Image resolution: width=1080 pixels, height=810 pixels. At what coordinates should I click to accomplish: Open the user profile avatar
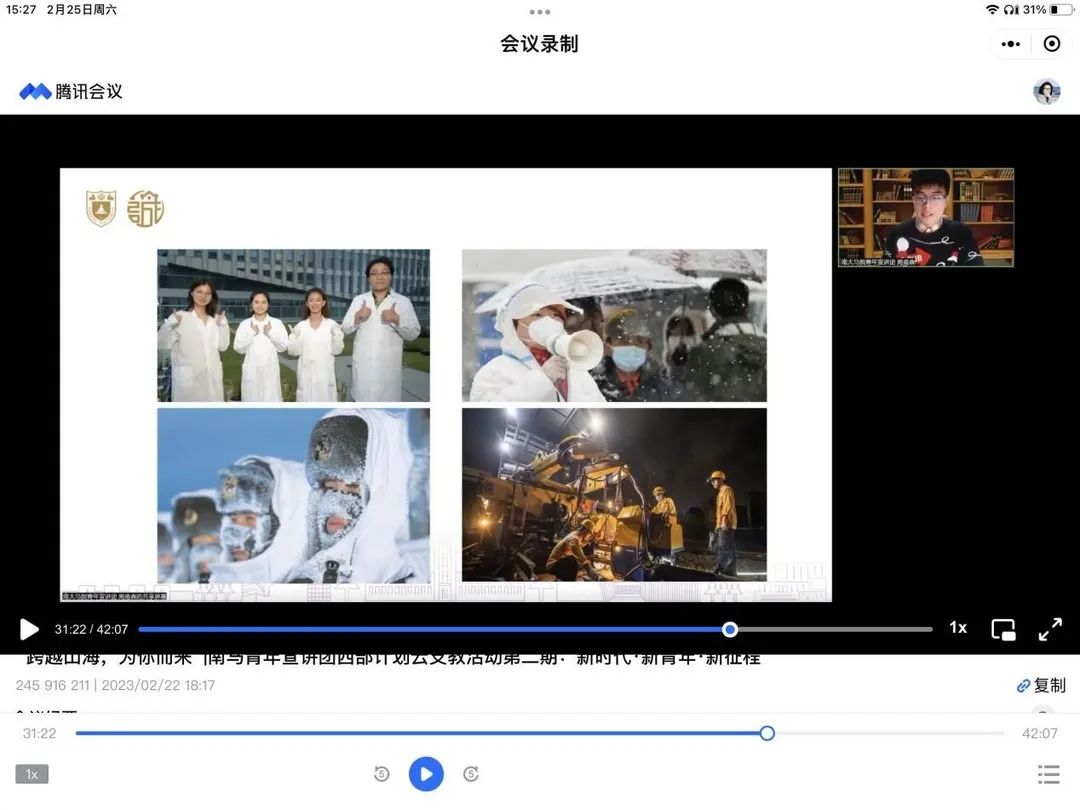coord(1047,92)
